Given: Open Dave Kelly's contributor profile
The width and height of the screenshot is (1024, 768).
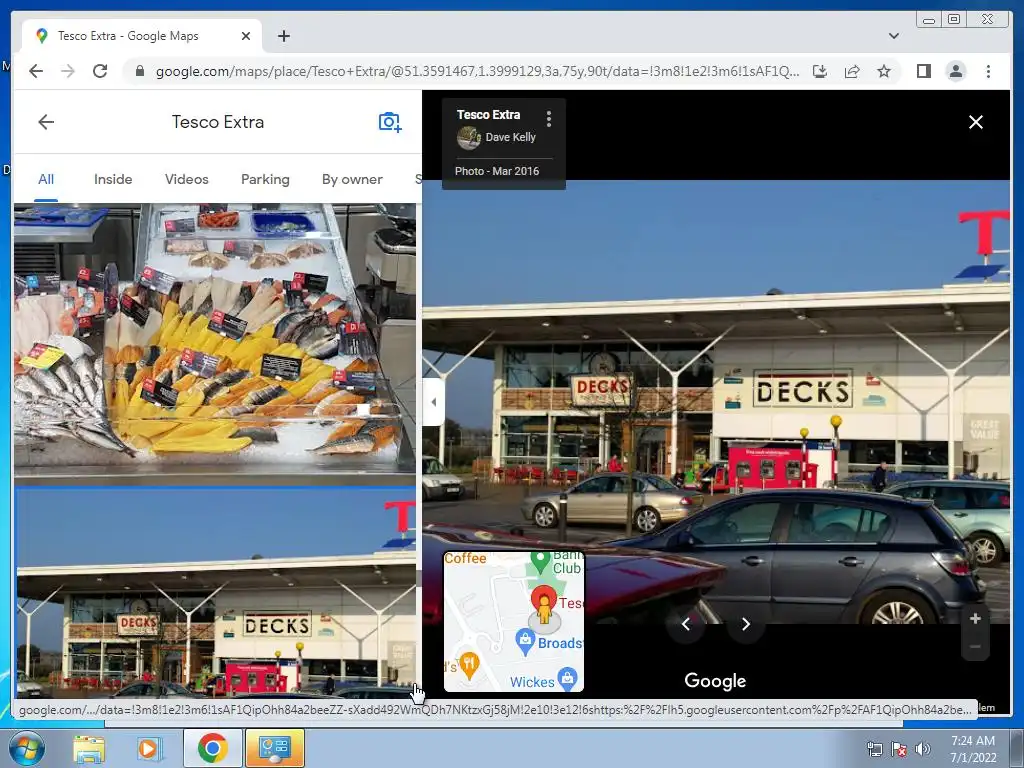Looking at the screenshot, I should point(510,137).
